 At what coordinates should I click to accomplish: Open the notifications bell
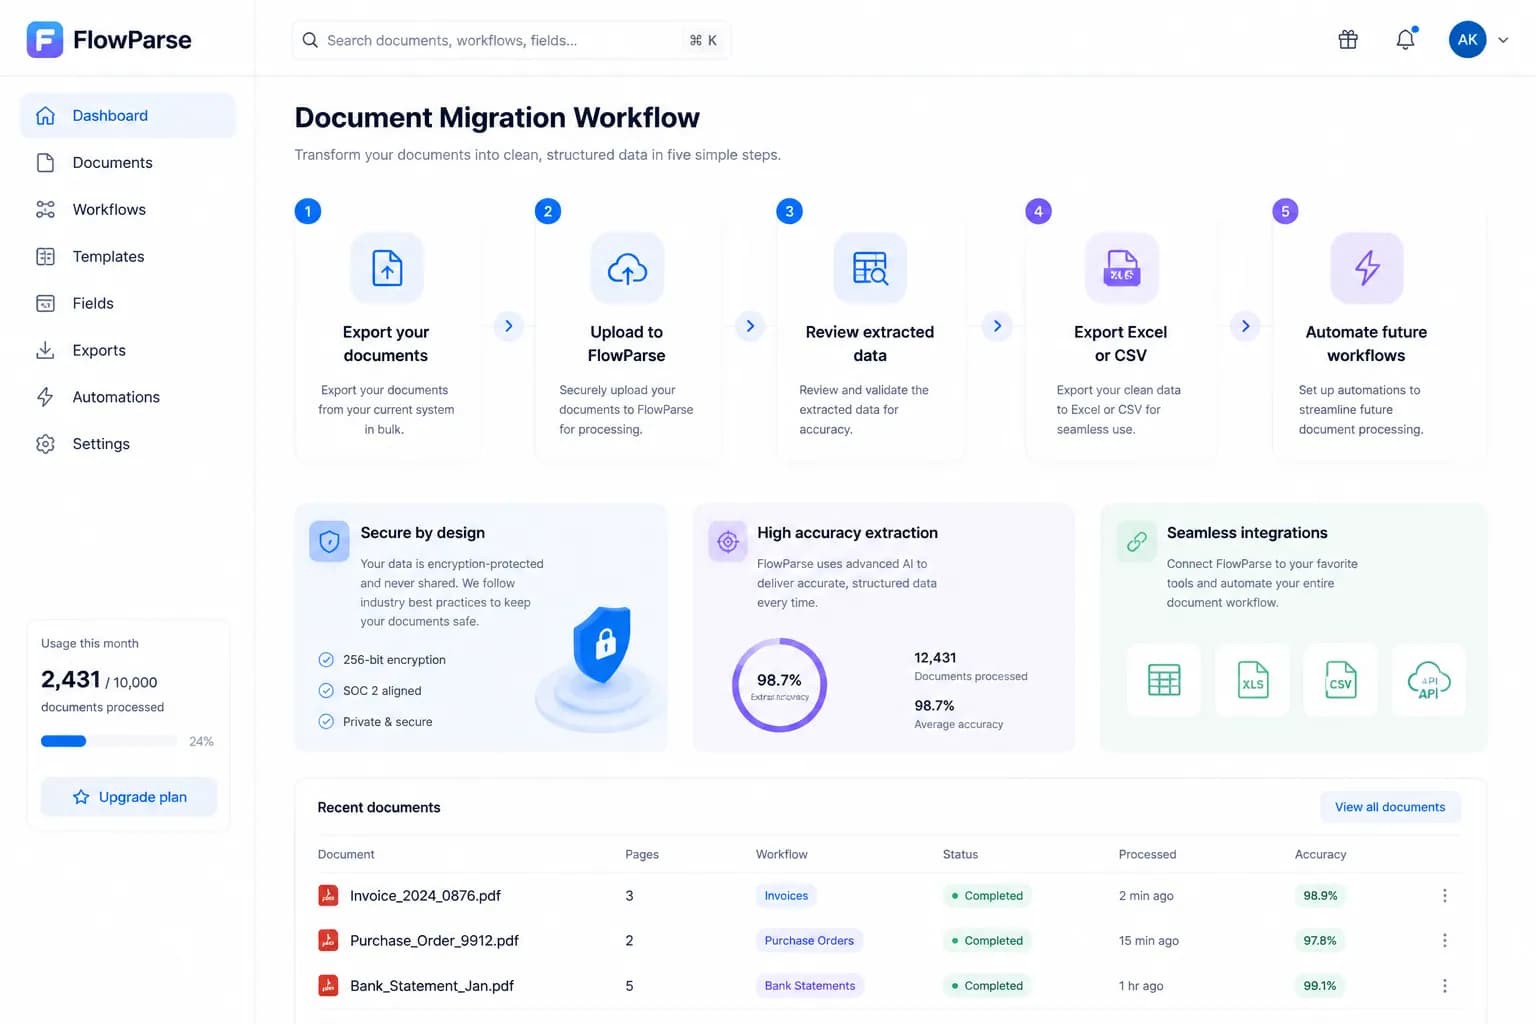(x=1405, y=39)
